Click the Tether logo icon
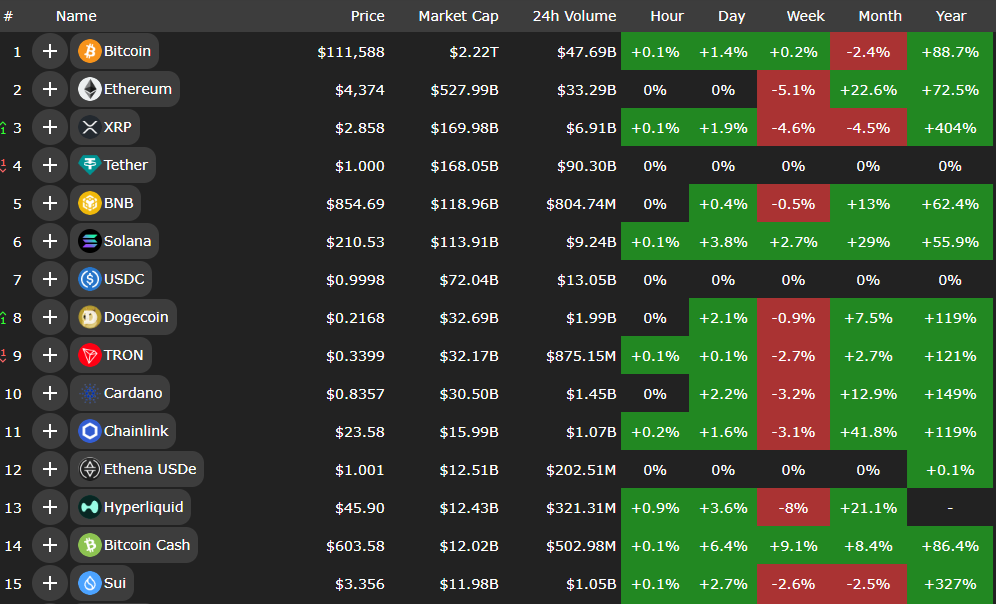996x604 pixels. pyautogui.click(x=90, y=165)
